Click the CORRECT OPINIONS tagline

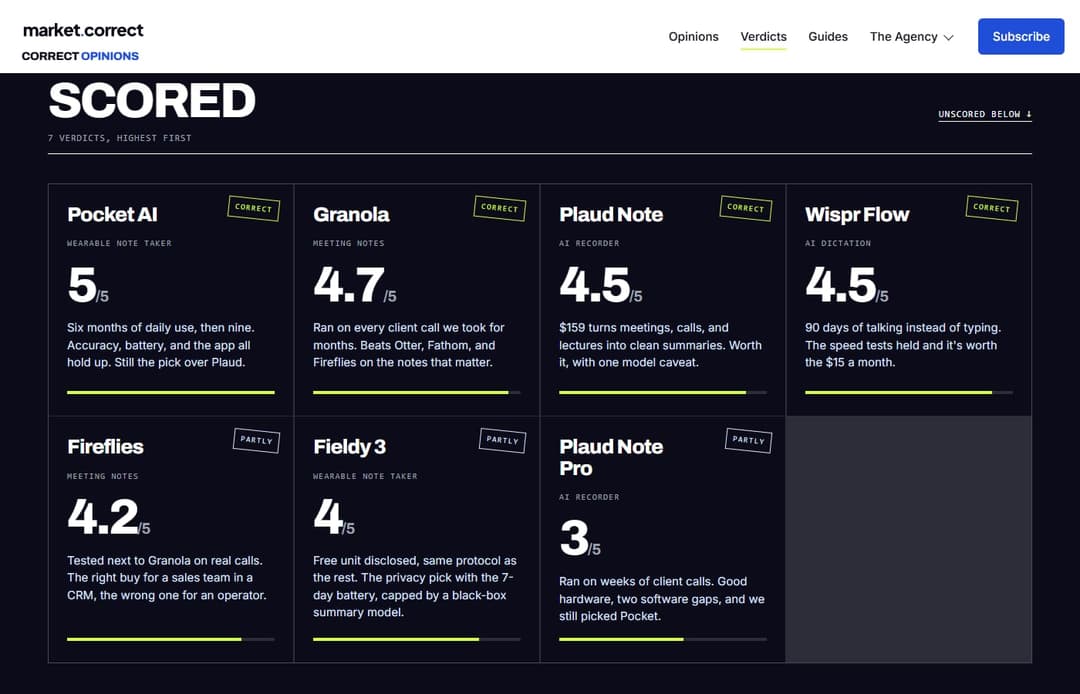coord(80,56)
